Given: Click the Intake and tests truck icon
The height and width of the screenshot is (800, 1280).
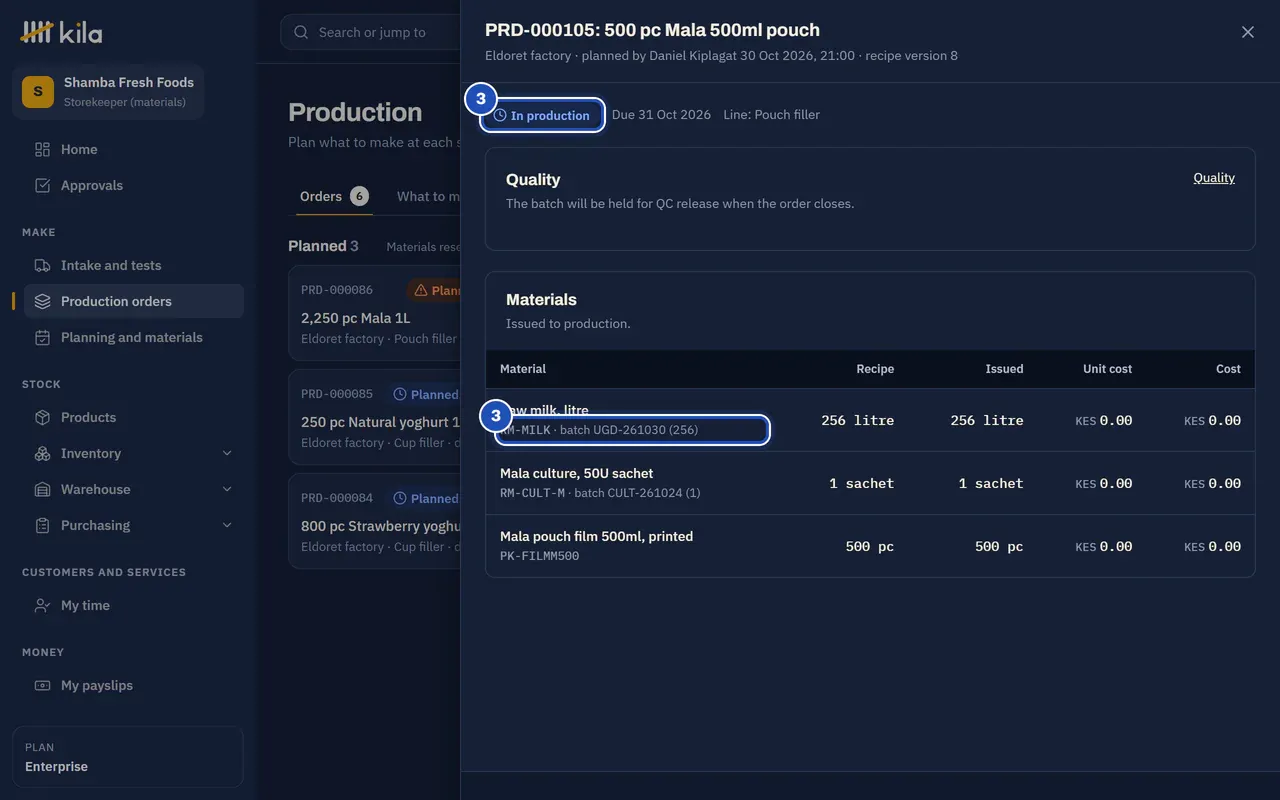Looking at the screenshot, I should [42, 265].
